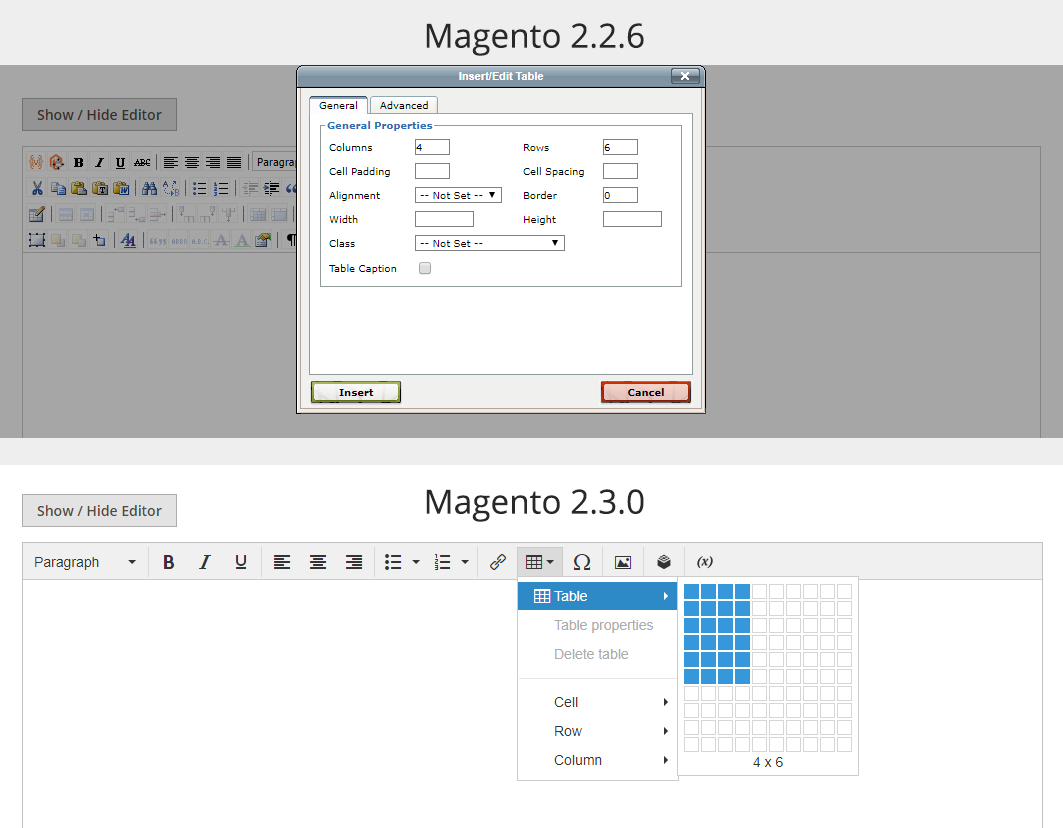This screenshot has width=1063, height=828.
Task: Toggle Bold in 2.2.6 toolbar
Action: pyautogui.click(x=79, y=162)
